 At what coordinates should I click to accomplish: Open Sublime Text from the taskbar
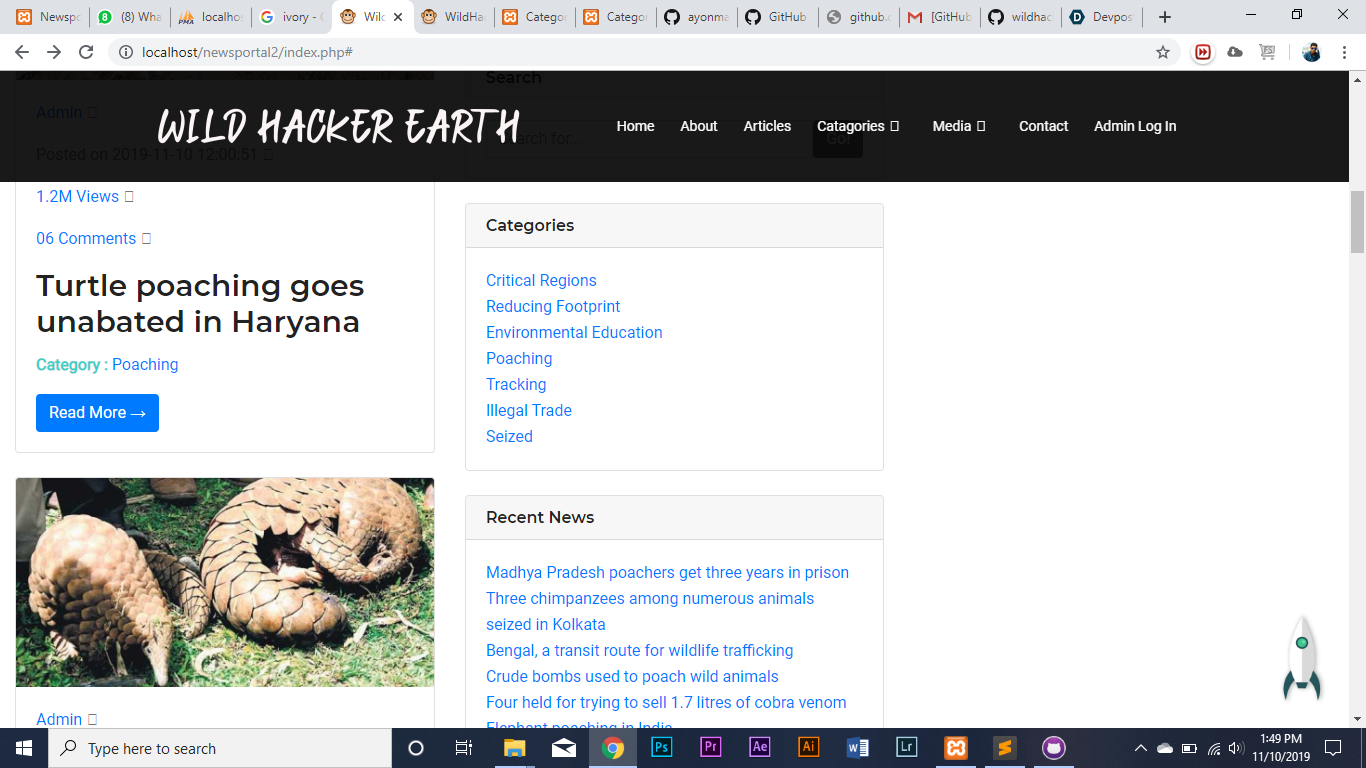pos(1005,748)
